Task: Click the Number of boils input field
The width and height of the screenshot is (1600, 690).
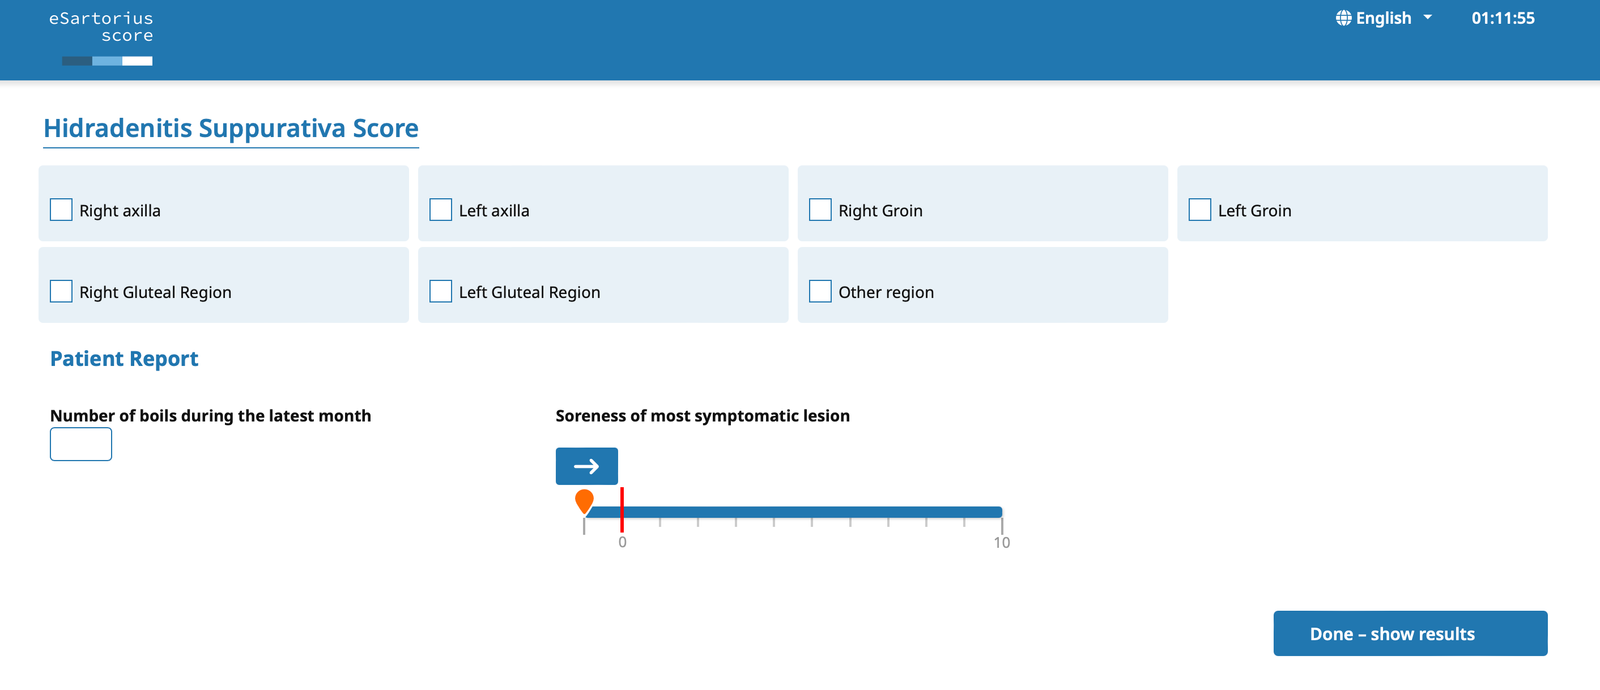Action: coord(81,444)
